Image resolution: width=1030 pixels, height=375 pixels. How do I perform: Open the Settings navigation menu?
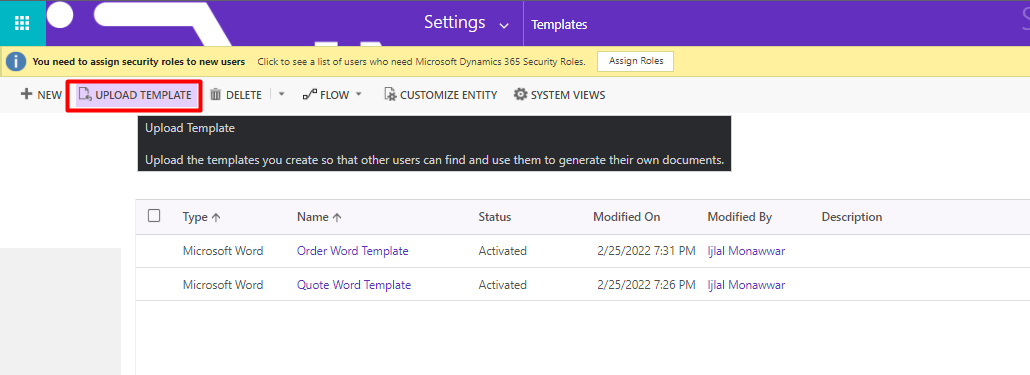tap(455, 22)
